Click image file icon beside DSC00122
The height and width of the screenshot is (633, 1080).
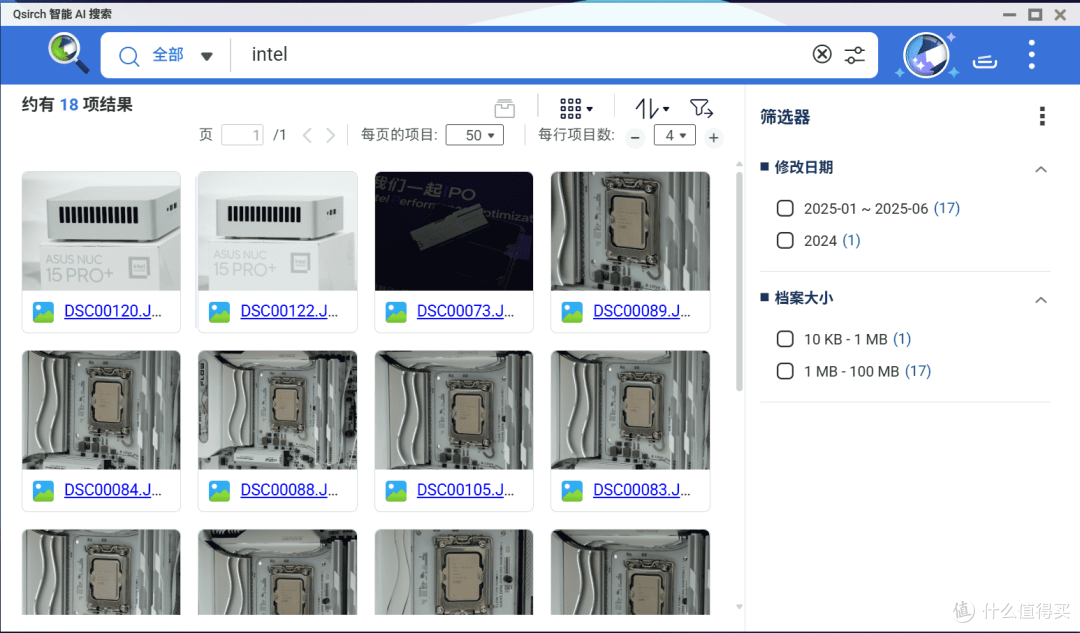point(220,312)
